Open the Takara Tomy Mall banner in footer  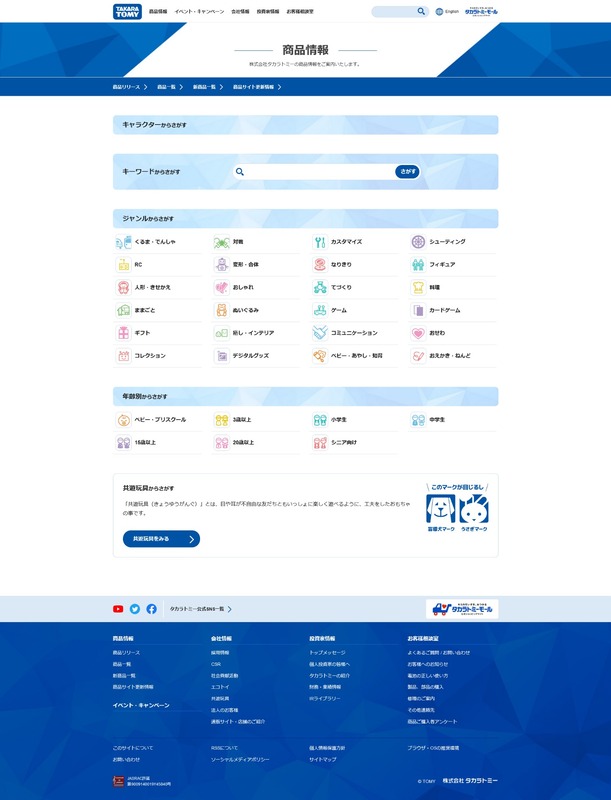click(x=462, y=609)
